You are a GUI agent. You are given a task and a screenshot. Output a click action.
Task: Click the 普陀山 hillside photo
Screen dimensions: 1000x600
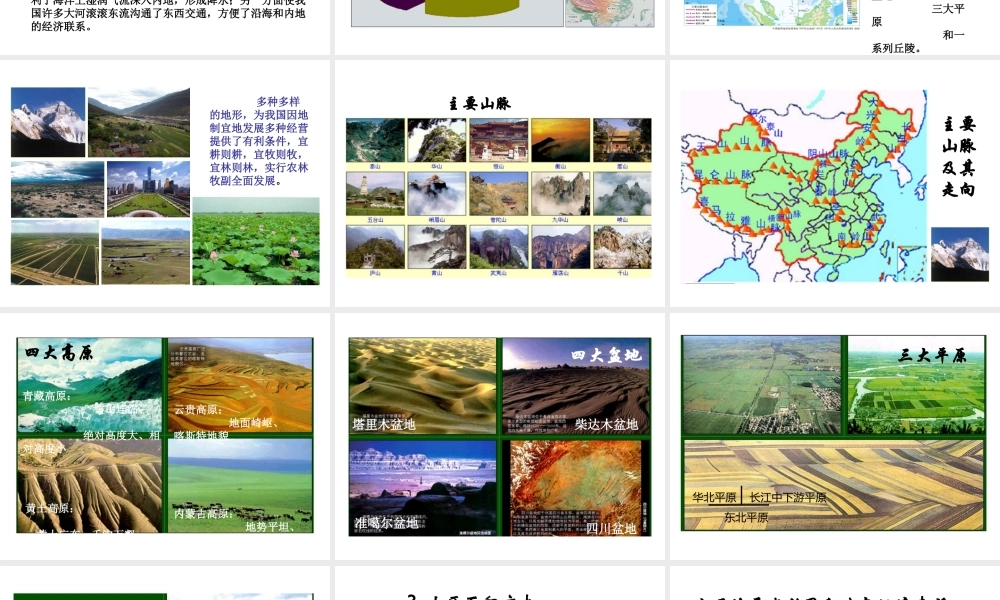coord(499,193)
